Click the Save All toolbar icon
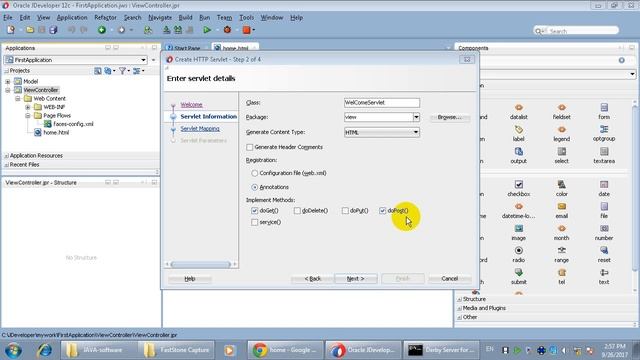The height and width of the screenshot is (360, 640). [53, 30]
